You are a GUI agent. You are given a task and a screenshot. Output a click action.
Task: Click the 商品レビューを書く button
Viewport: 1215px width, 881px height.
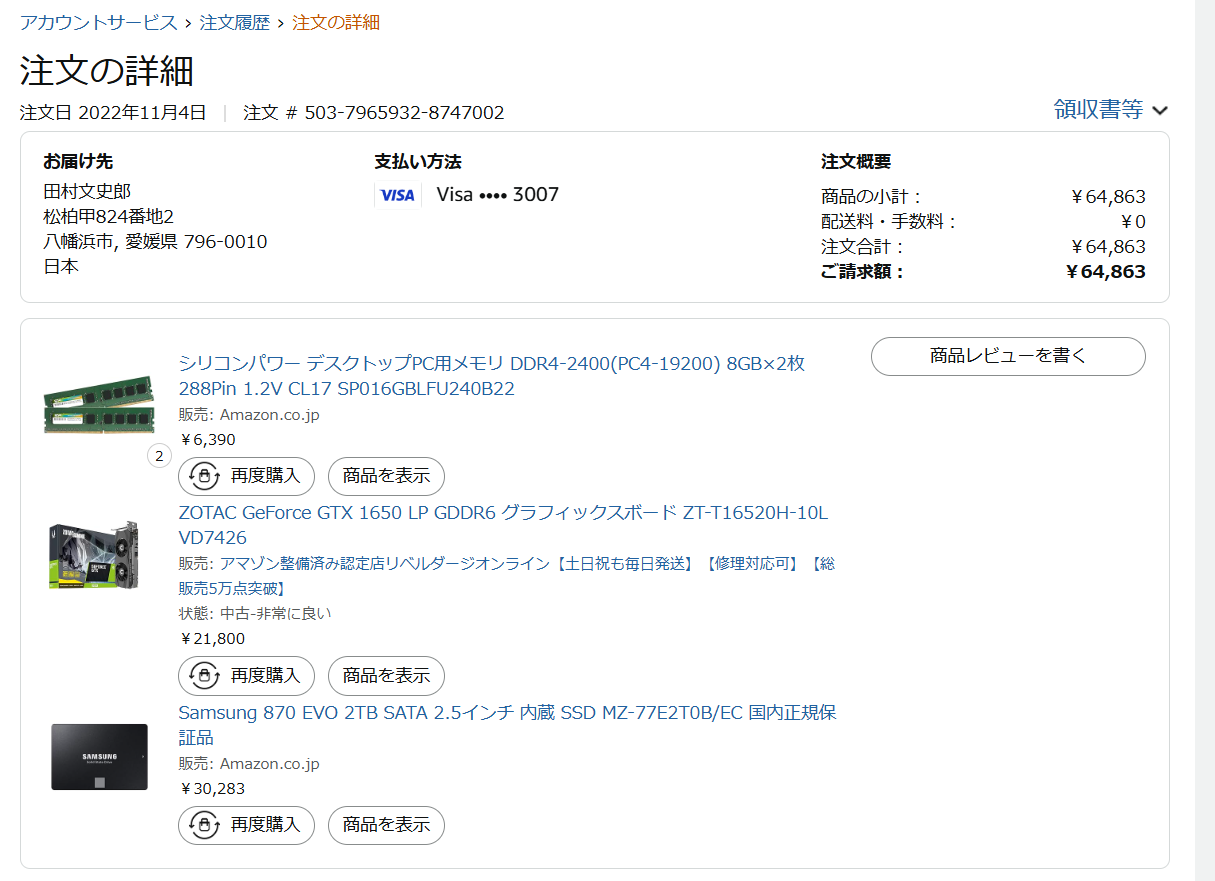coord(1008,355)
